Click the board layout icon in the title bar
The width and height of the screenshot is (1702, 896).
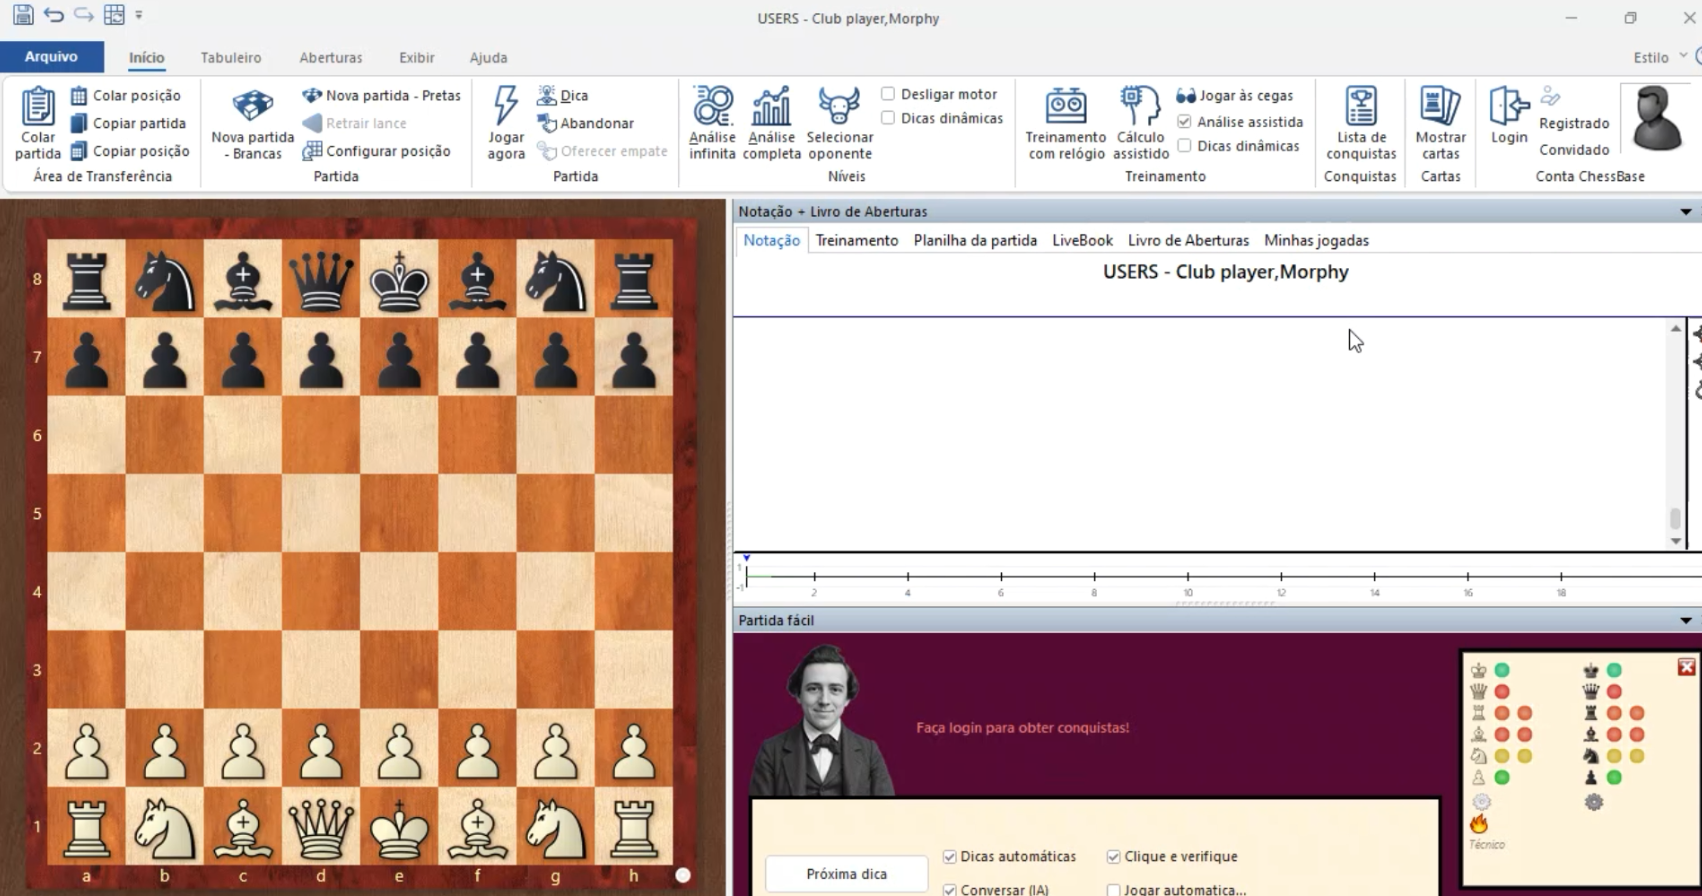pos(114,15)
